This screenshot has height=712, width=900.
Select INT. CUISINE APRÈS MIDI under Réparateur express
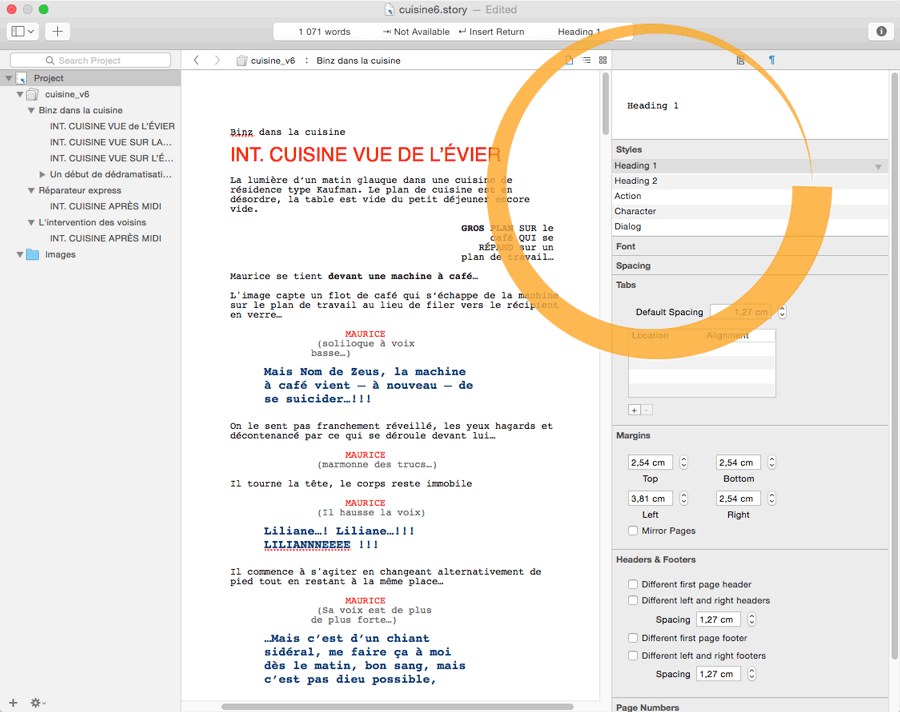(x=105, y=206)
